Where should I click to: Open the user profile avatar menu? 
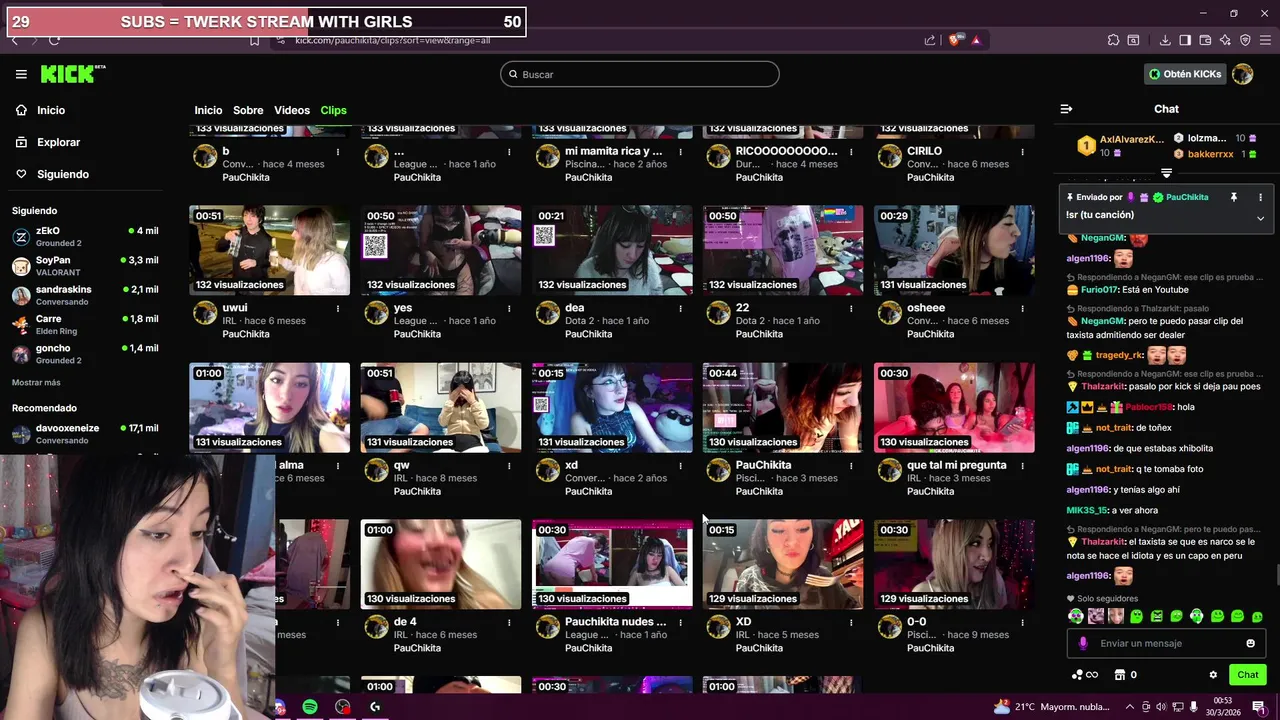(1243, 74)
